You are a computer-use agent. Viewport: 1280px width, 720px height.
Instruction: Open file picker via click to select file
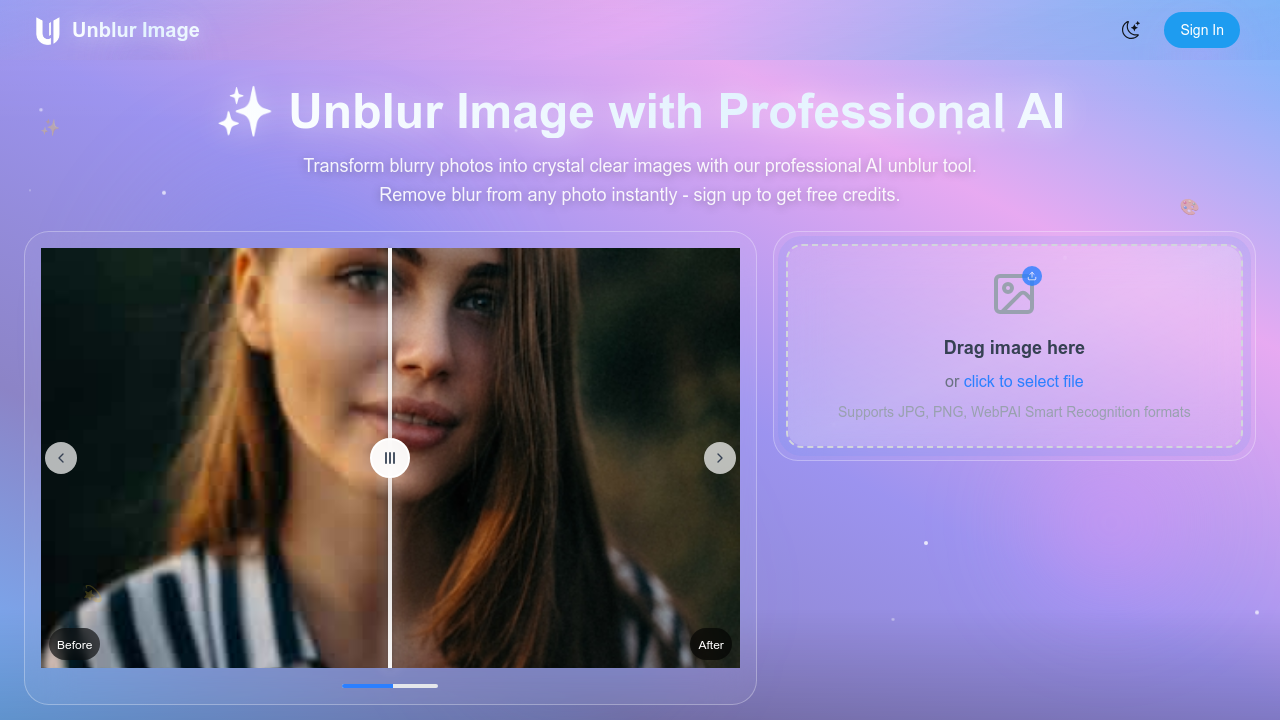(x=1023, y=381)
